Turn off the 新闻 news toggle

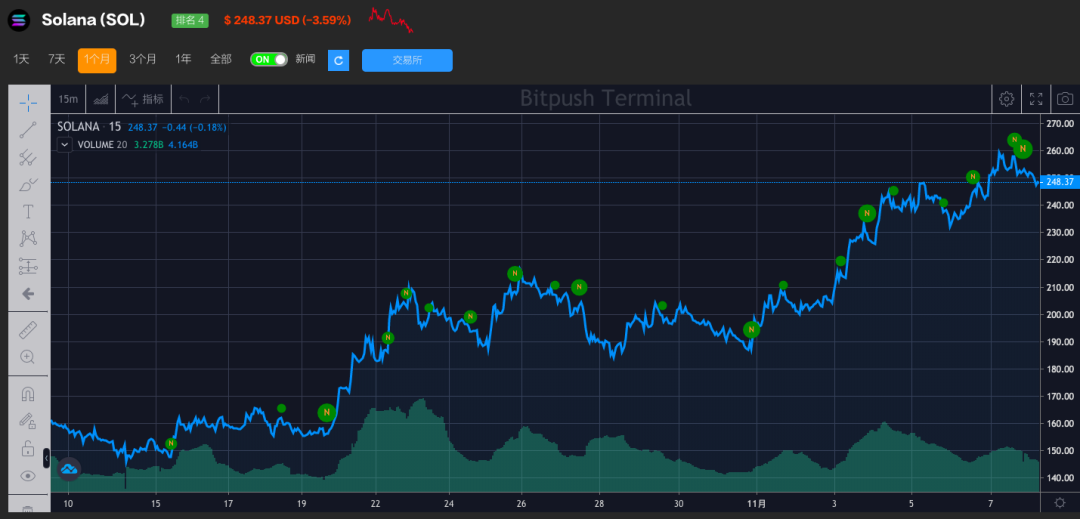point(269,60)
